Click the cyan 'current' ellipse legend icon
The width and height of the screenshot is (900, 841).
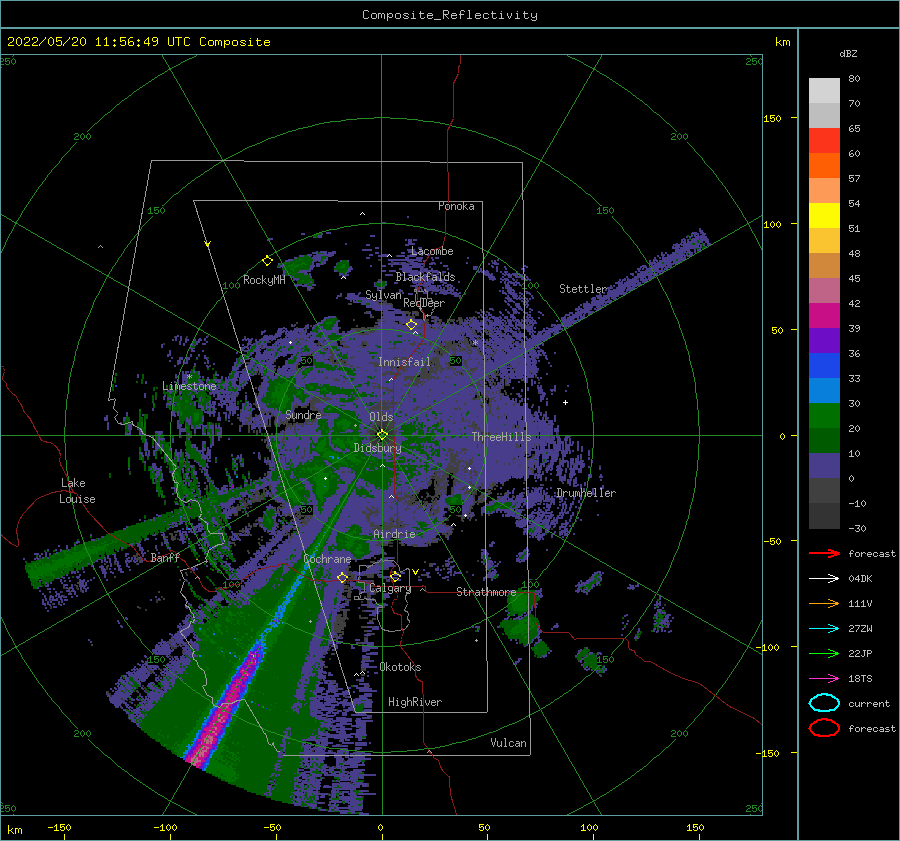click(x=824, y=703)
